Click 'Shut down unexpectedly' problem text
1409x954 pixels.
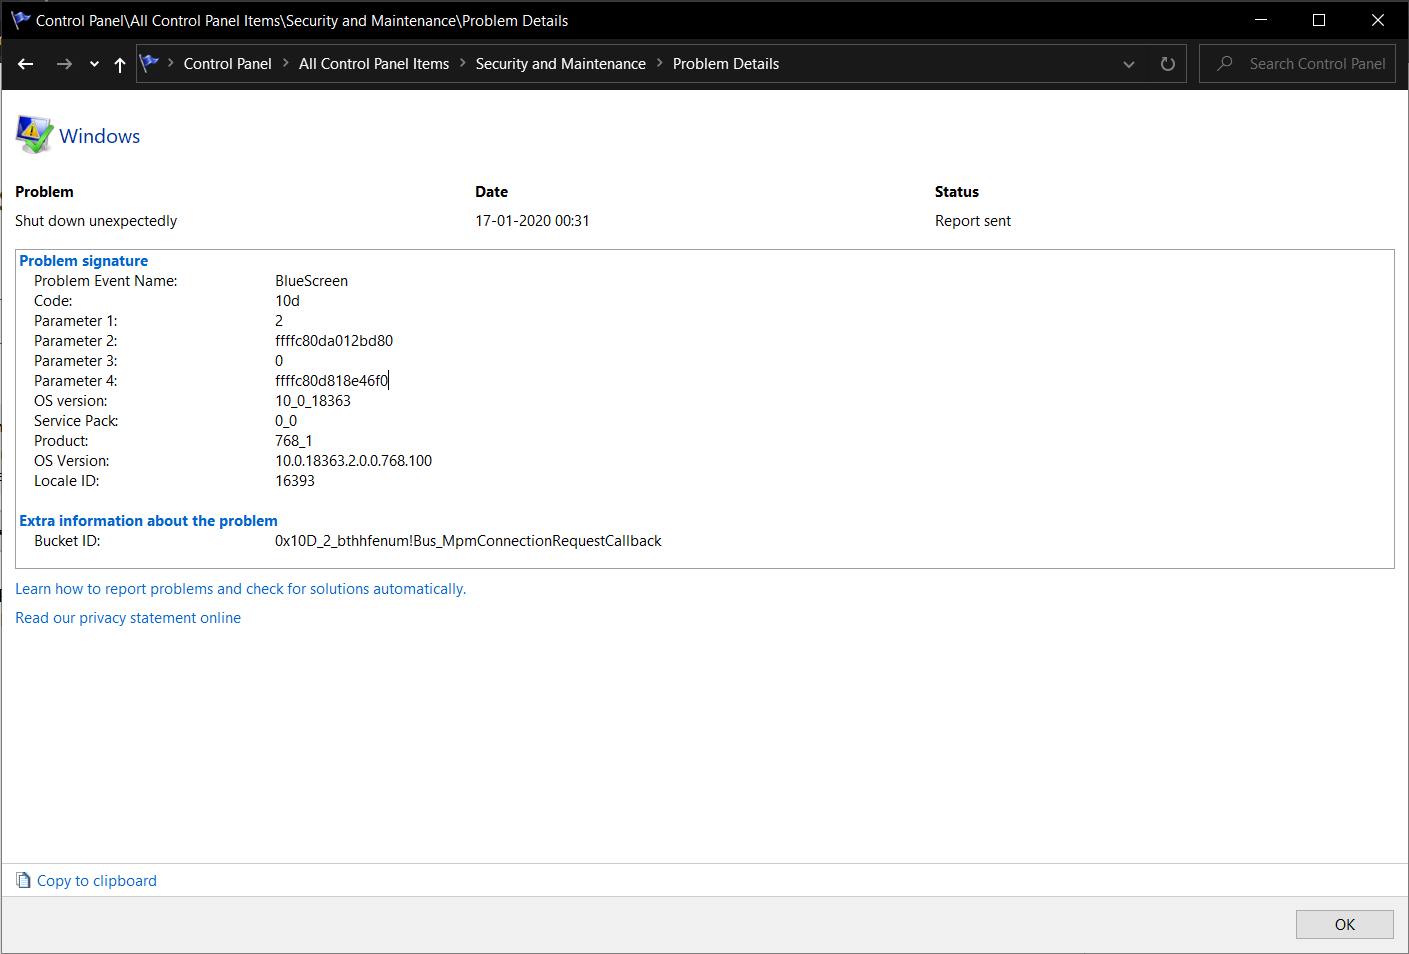tap(96, 221)
